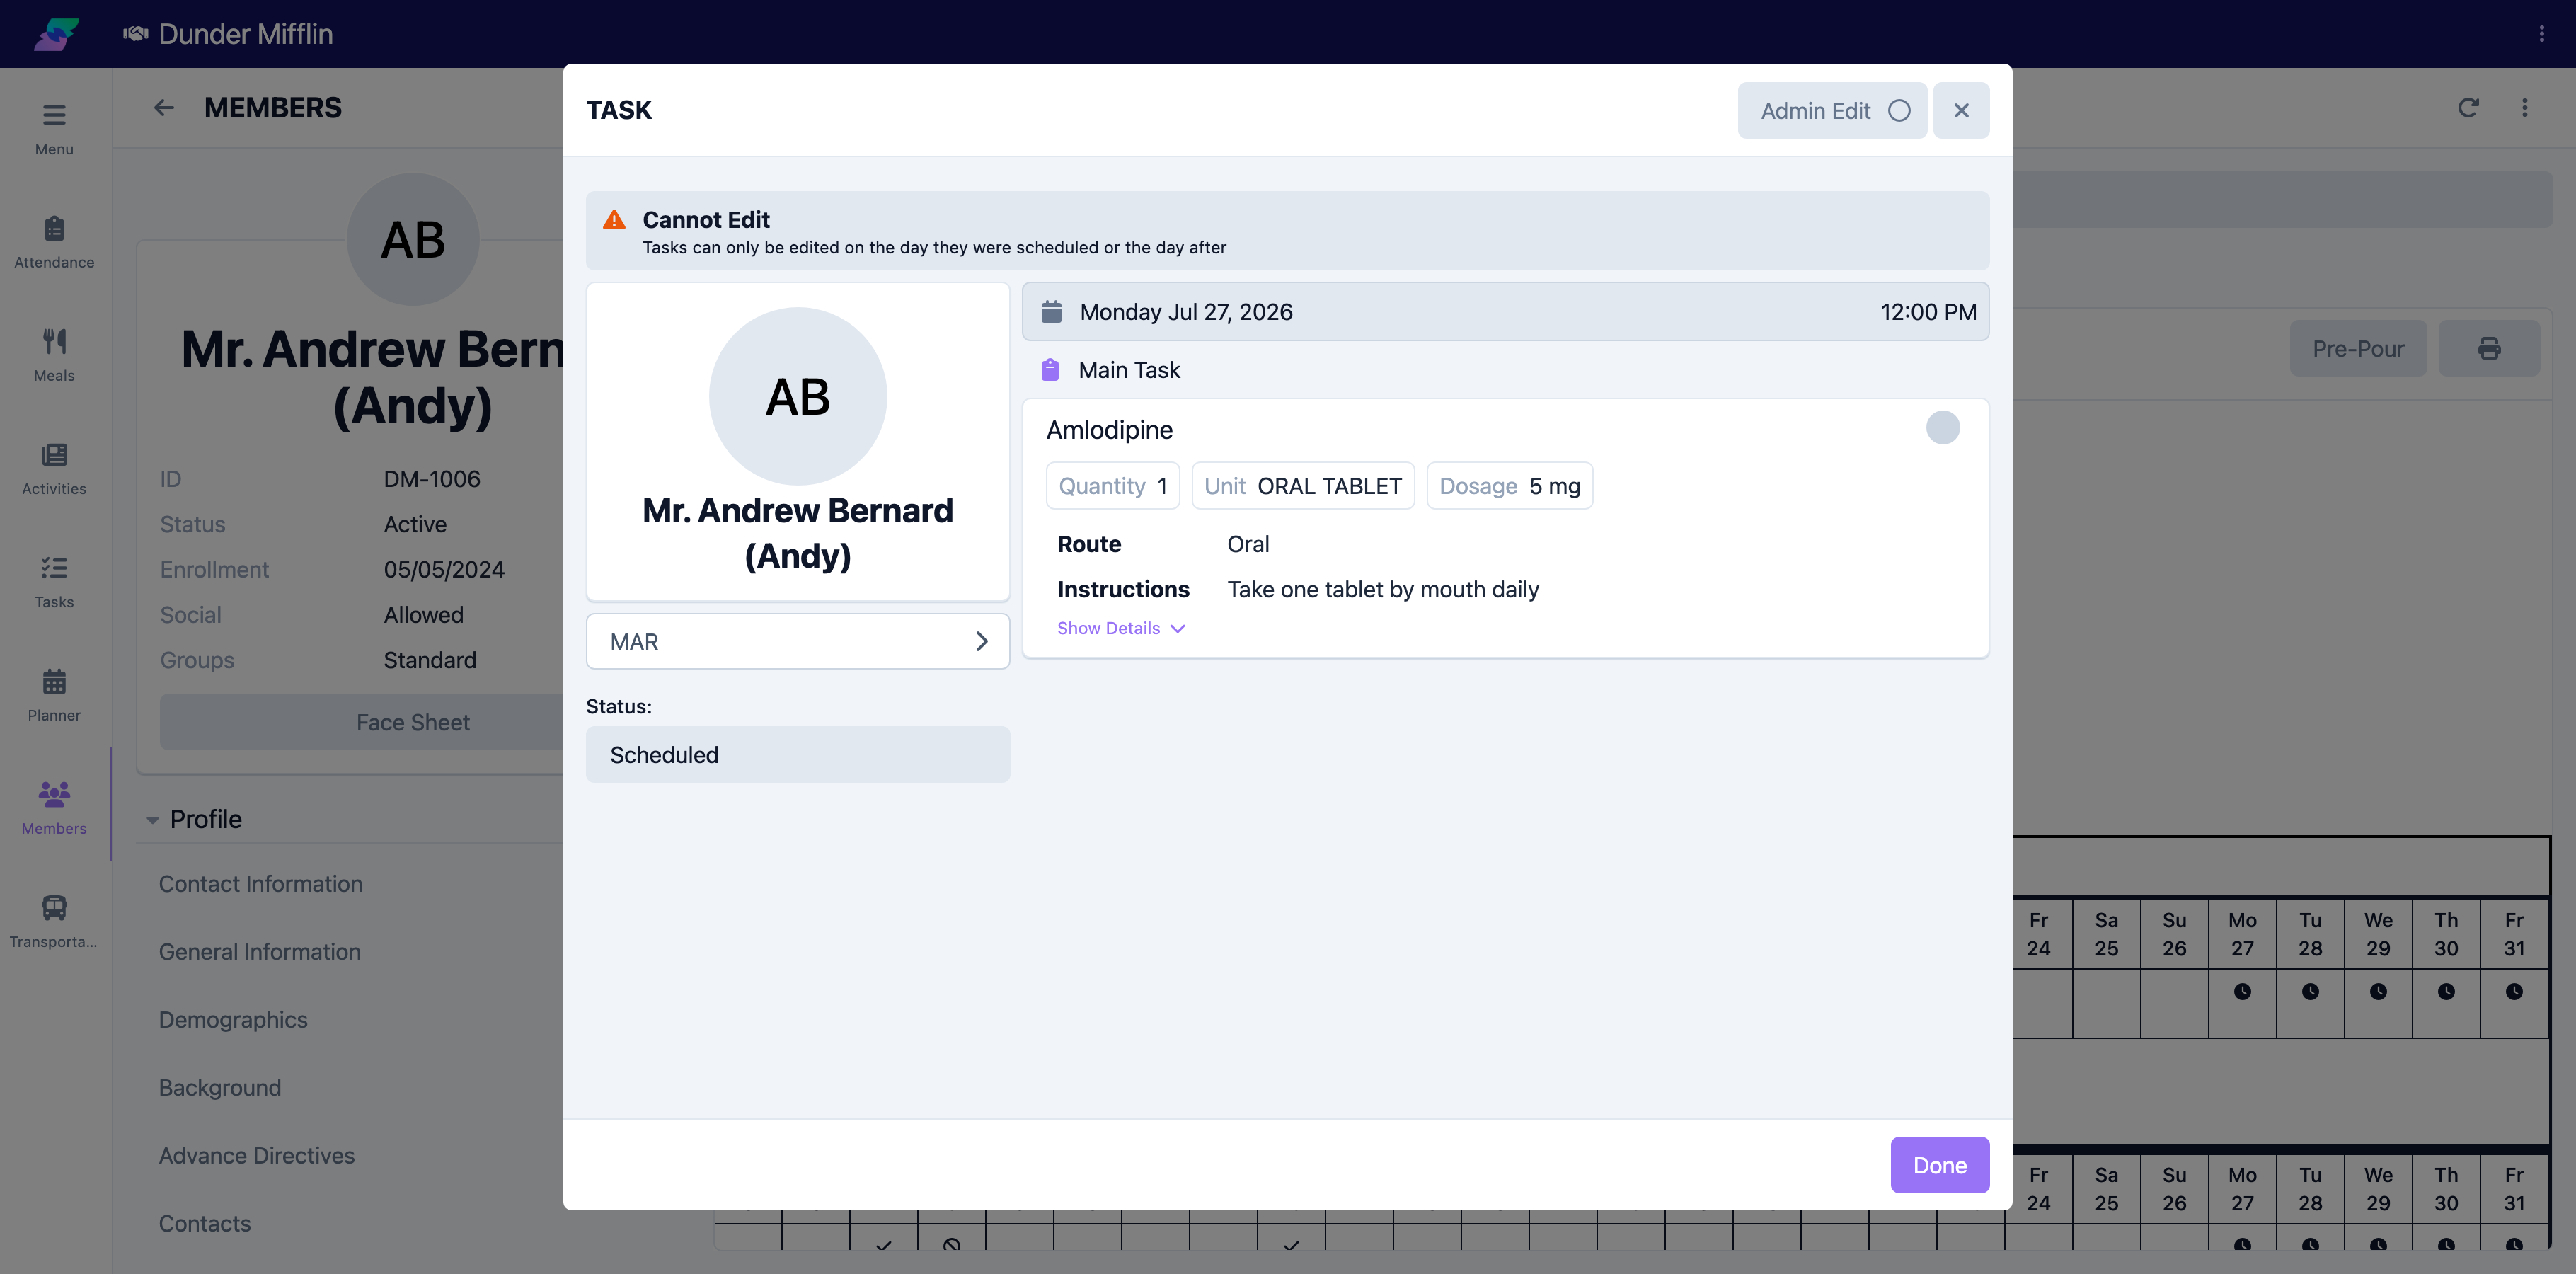
Task: Click the AB avatar on member page
Action: pos(412,239)
